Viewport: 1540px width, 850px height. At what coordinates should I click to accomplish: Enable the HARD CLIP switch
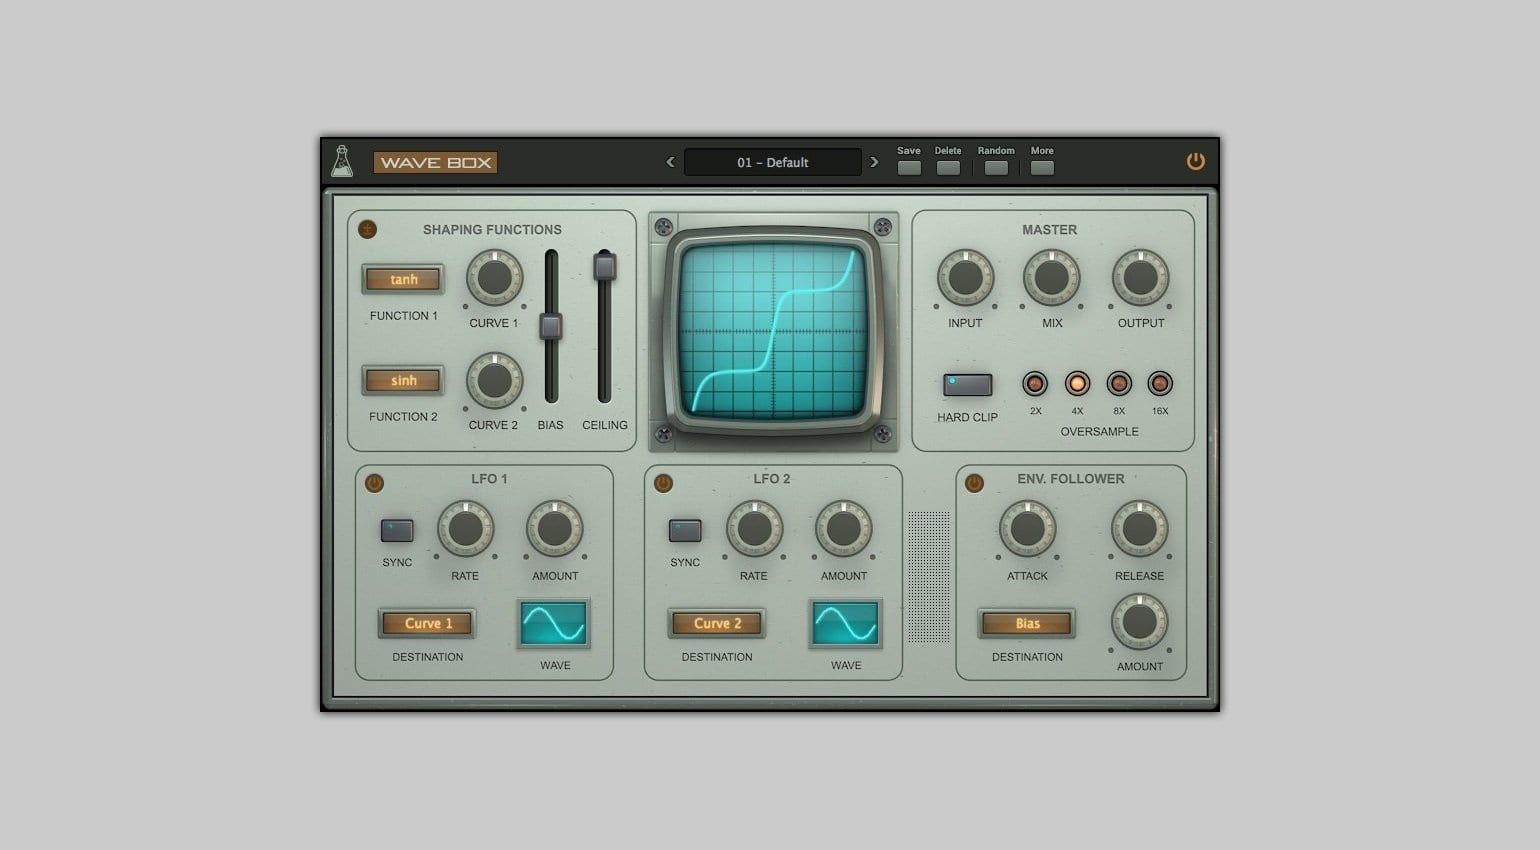tap(966, 386)
